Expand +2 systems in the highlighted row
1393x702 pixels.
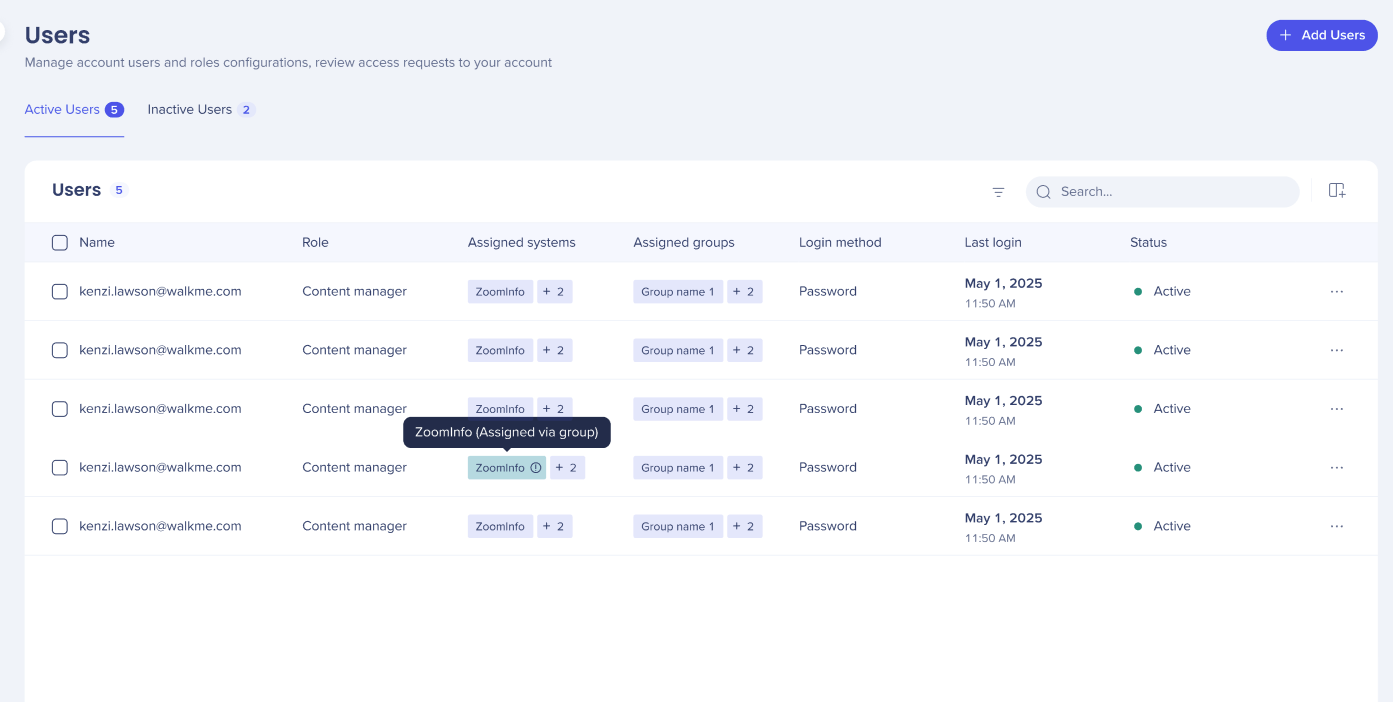(x=567, y=468)
